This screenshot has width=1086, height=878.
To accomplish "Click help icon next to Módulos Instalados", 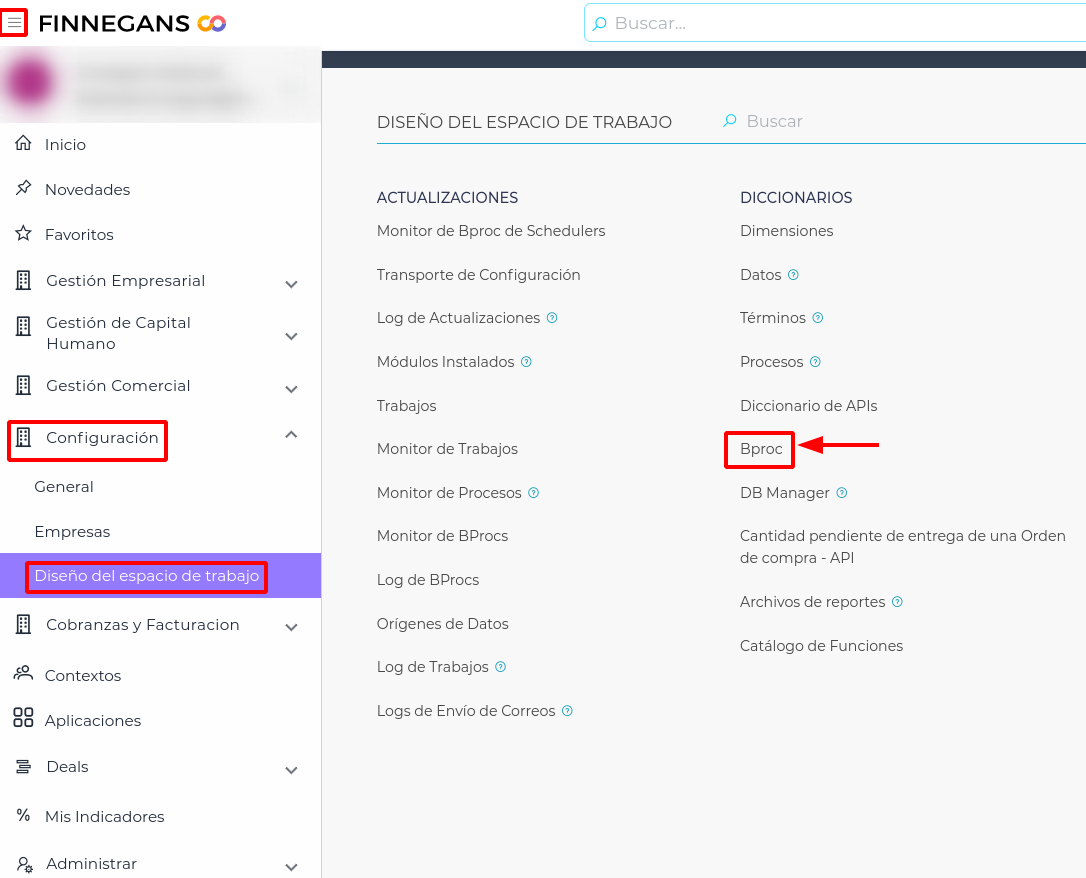I will point(527,362).
